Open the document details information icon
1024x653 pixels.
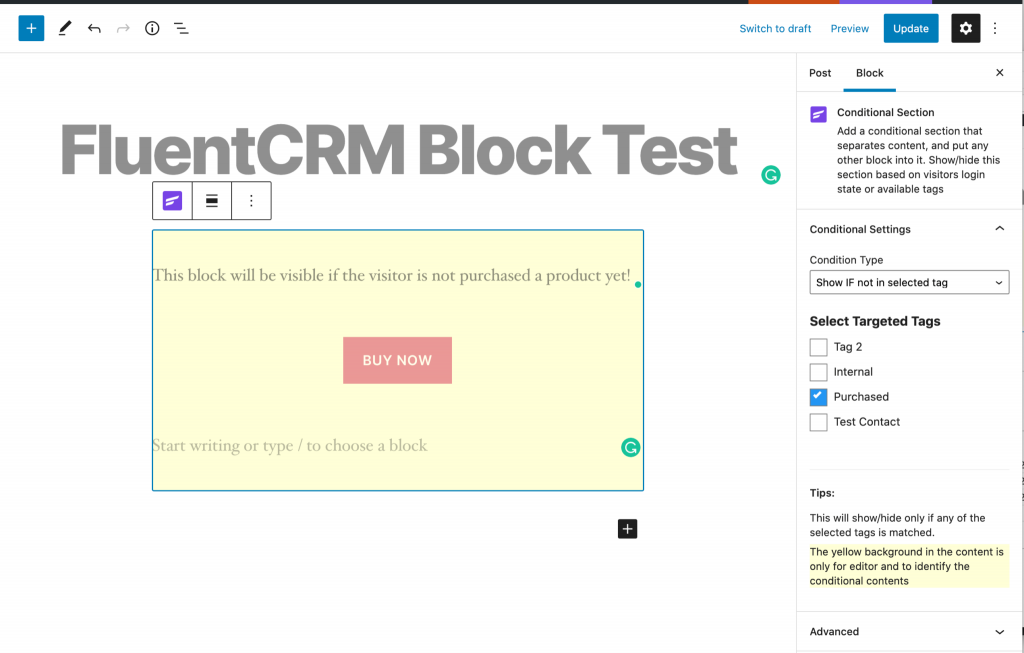coord(151,28)
